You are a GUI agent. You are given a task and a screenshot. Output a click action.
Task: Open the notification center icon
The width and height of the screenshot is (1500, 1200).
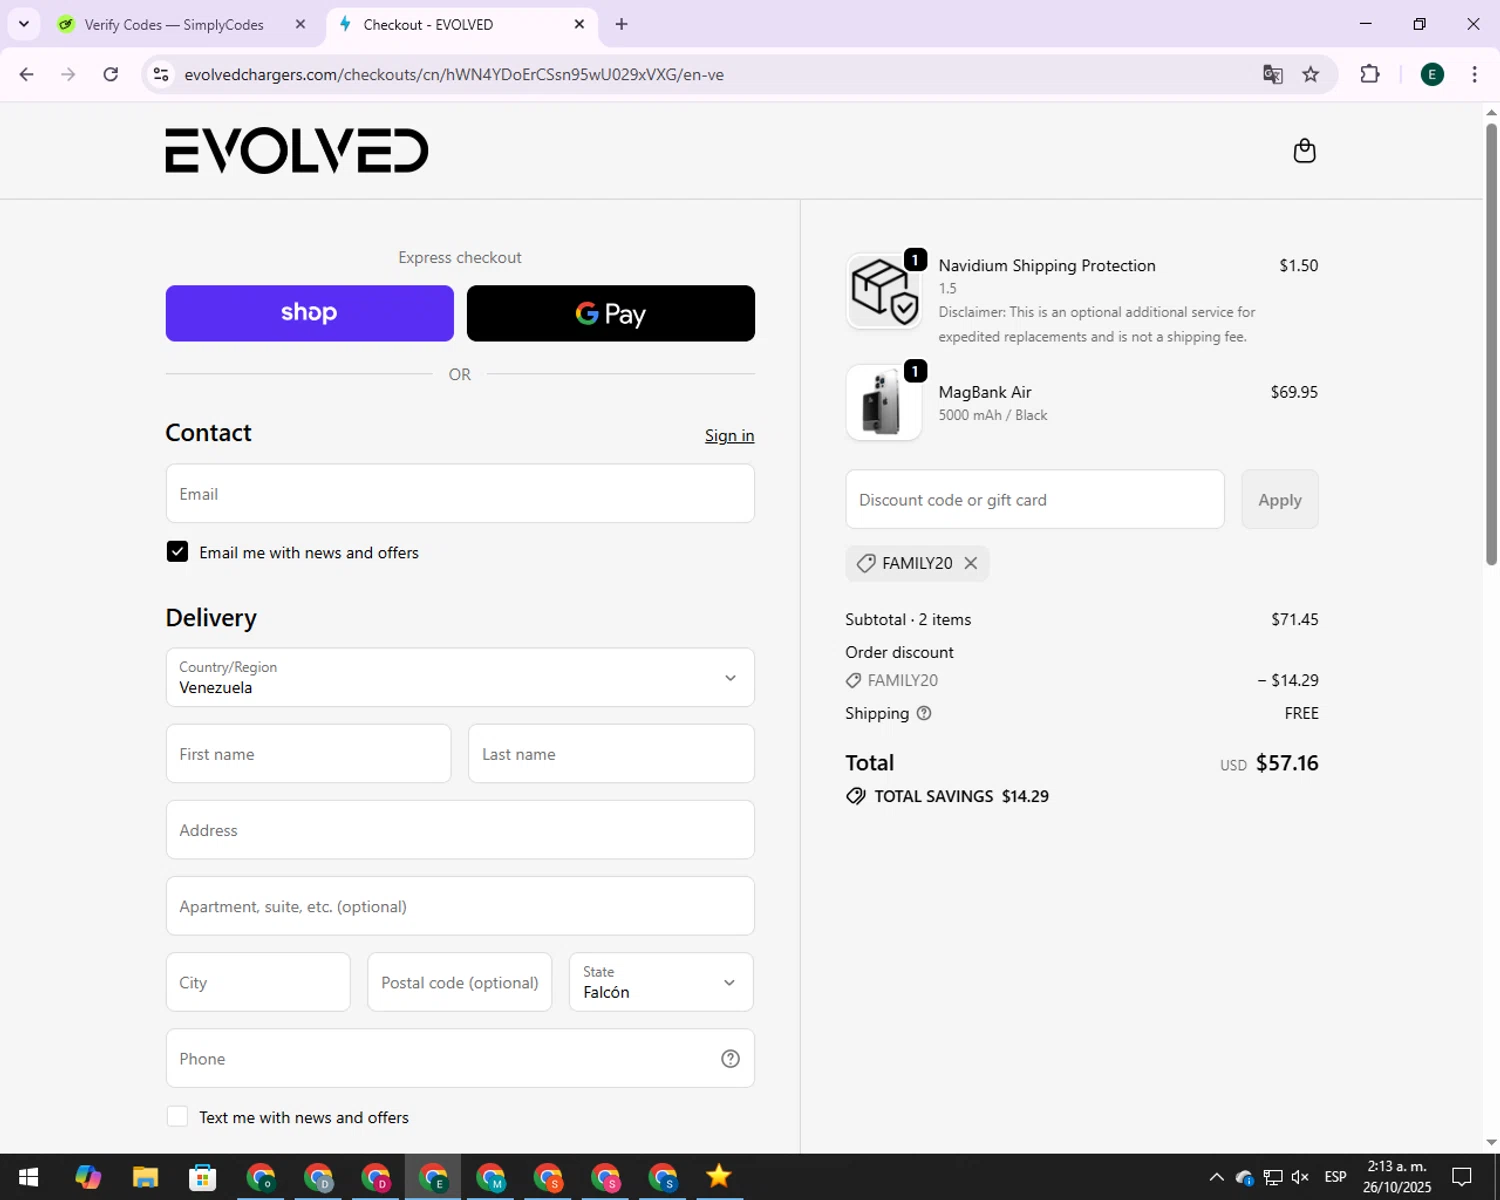pyautogui.click(x=1462, y=1177)
